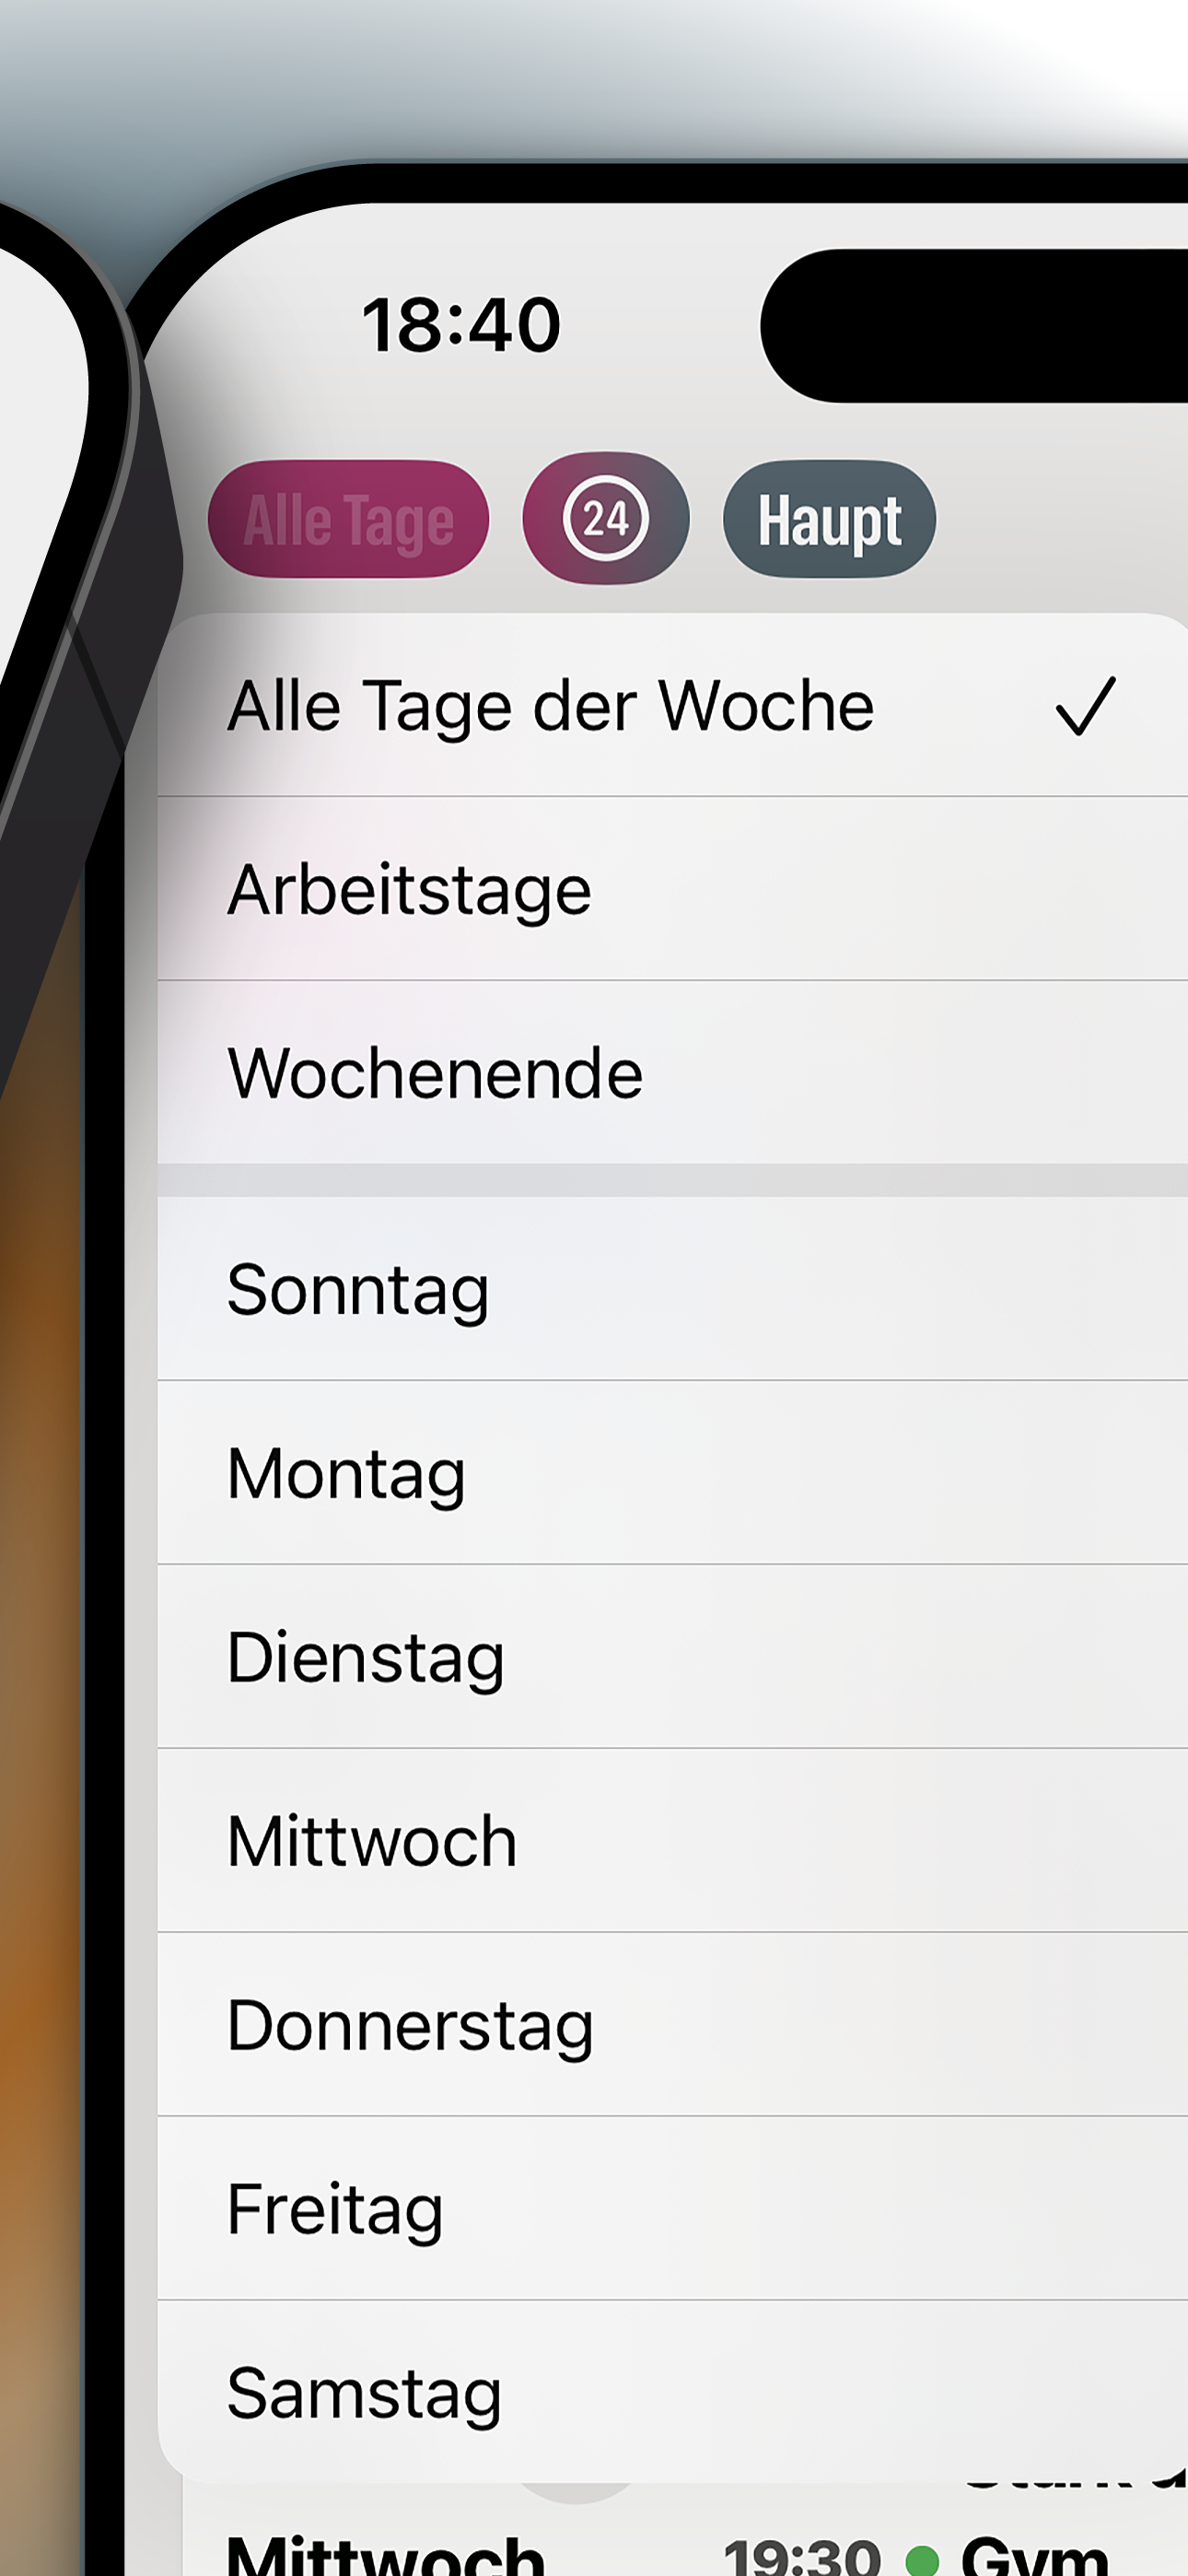This screenshot has width=1188, height=2576.
Task: Open the Alle Tage filter dropdown
Action: (x=348, y=519)
